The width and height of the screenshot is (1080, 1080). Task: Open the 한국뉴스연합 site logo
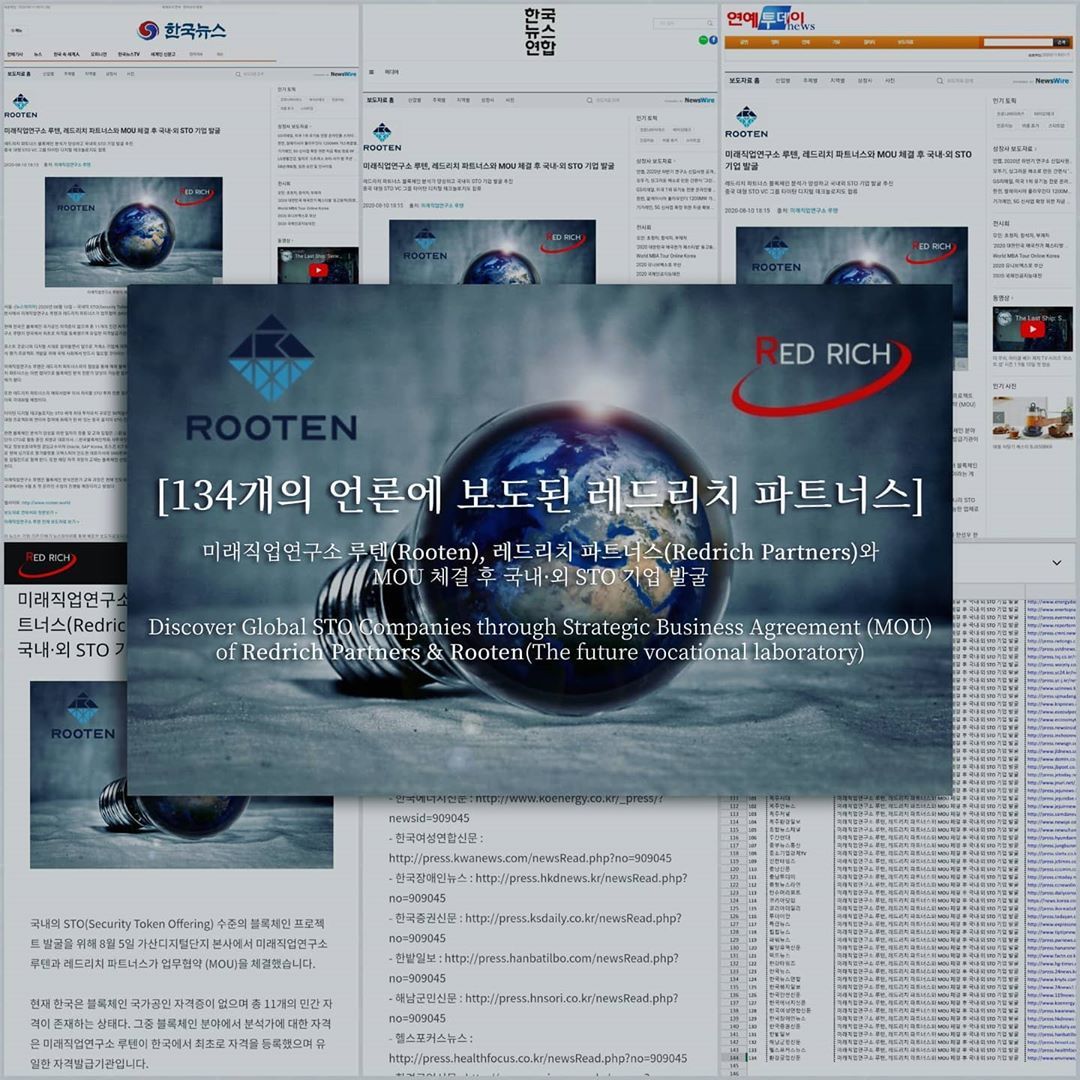[540, 32]
